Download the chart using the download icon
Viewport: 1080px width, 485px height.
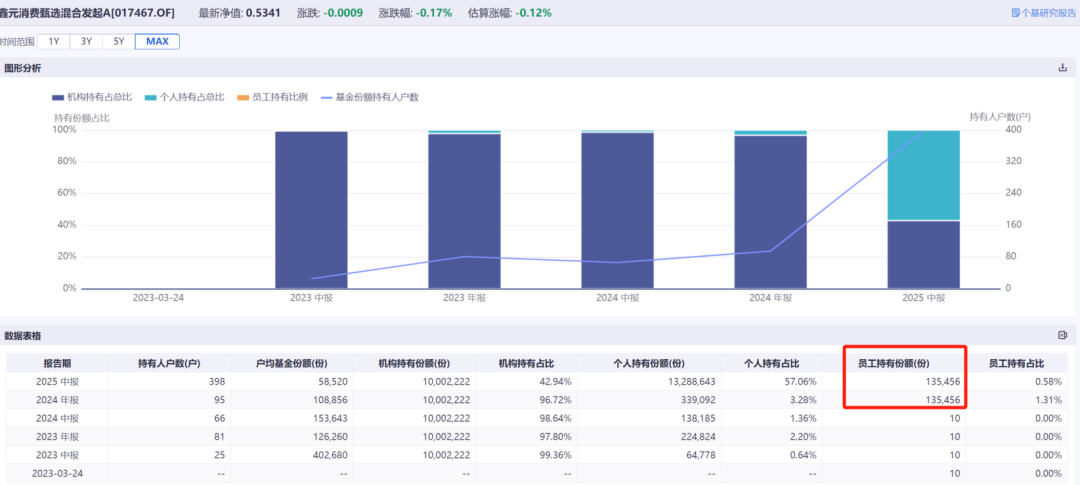click(1062, 68)
